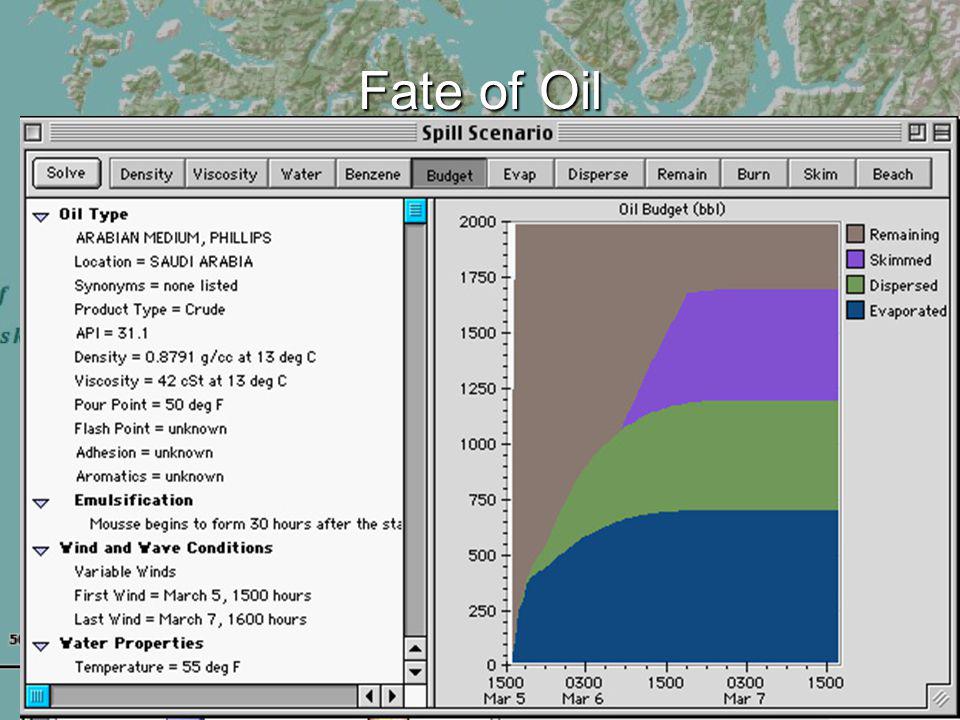This screenshot has width=960, height=720.
Task: Click the Solve button
Action: [66, 173]
